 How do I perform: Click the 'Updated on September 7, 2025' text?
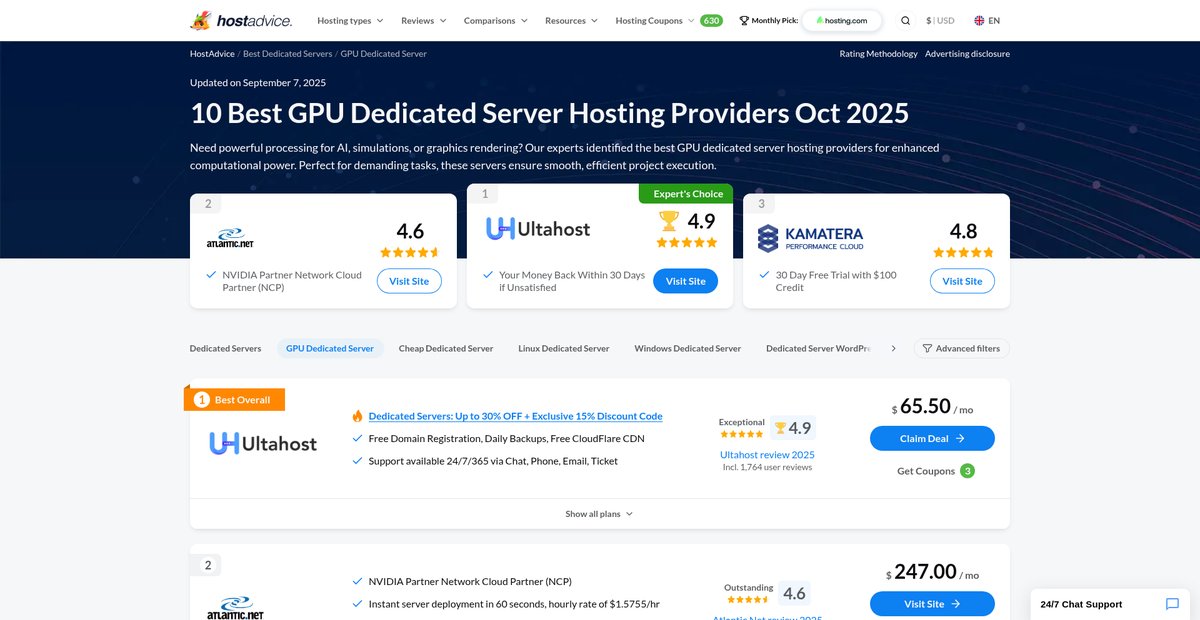click(x=258, y=82)
